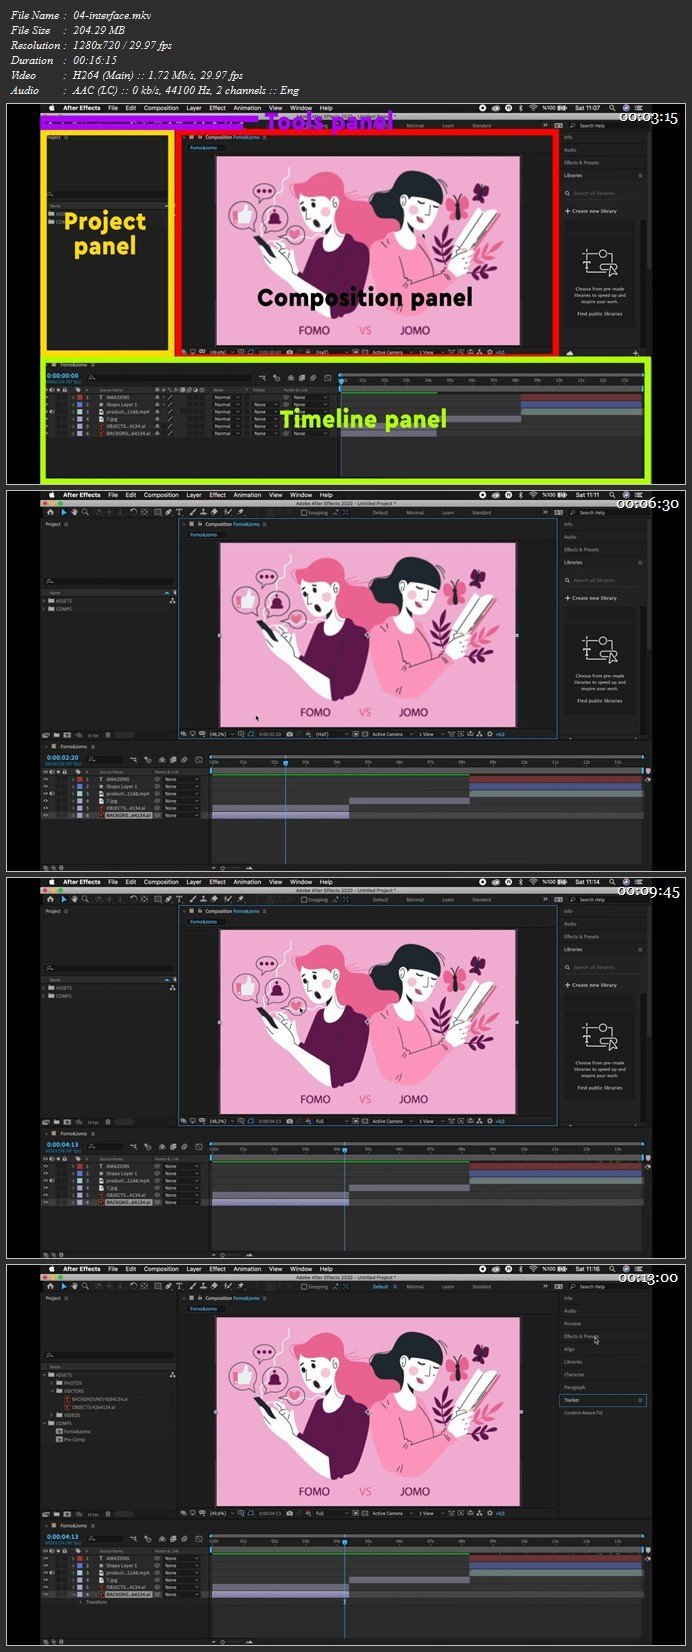The height and width of the screenshot is (1652, 692).
Task: Click the Wi-Fi icon in the 00:13:00 frame menu bar
Action: click(533, 1268)
